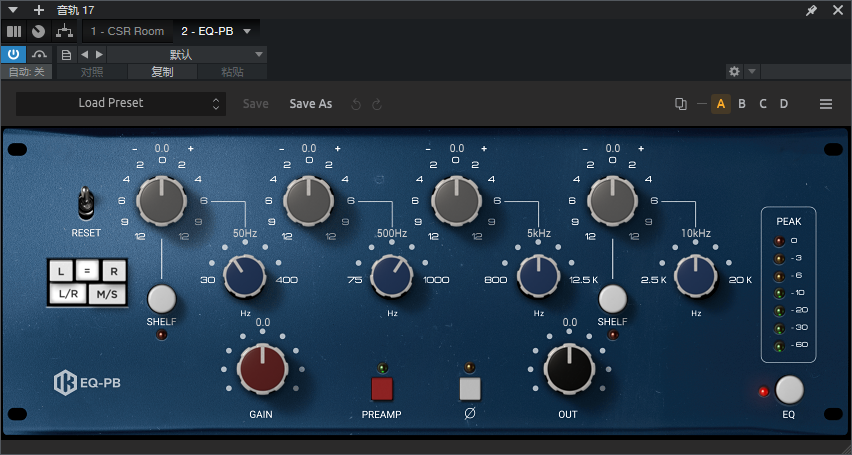
Task: Choose L/R processing mode
Action: (x=68, y=294)
